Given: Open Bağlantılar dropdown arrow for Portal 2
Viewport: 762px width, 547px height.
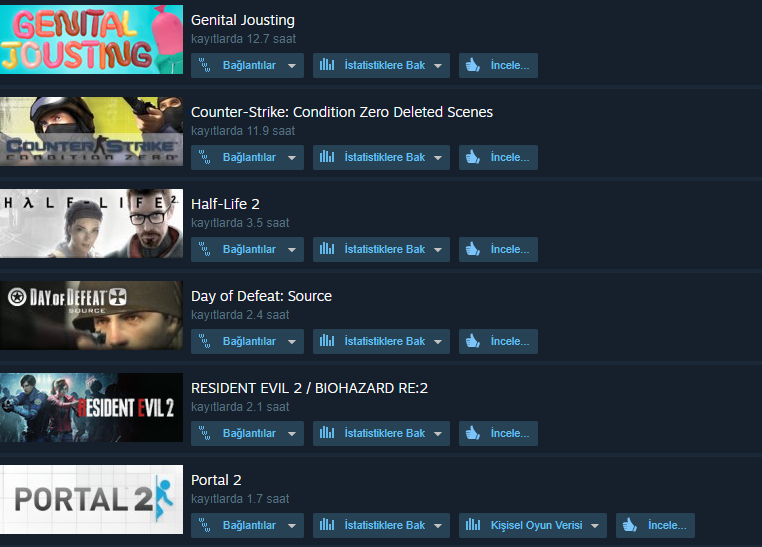Looking at the screenshot, I should [x=292, y=526].
